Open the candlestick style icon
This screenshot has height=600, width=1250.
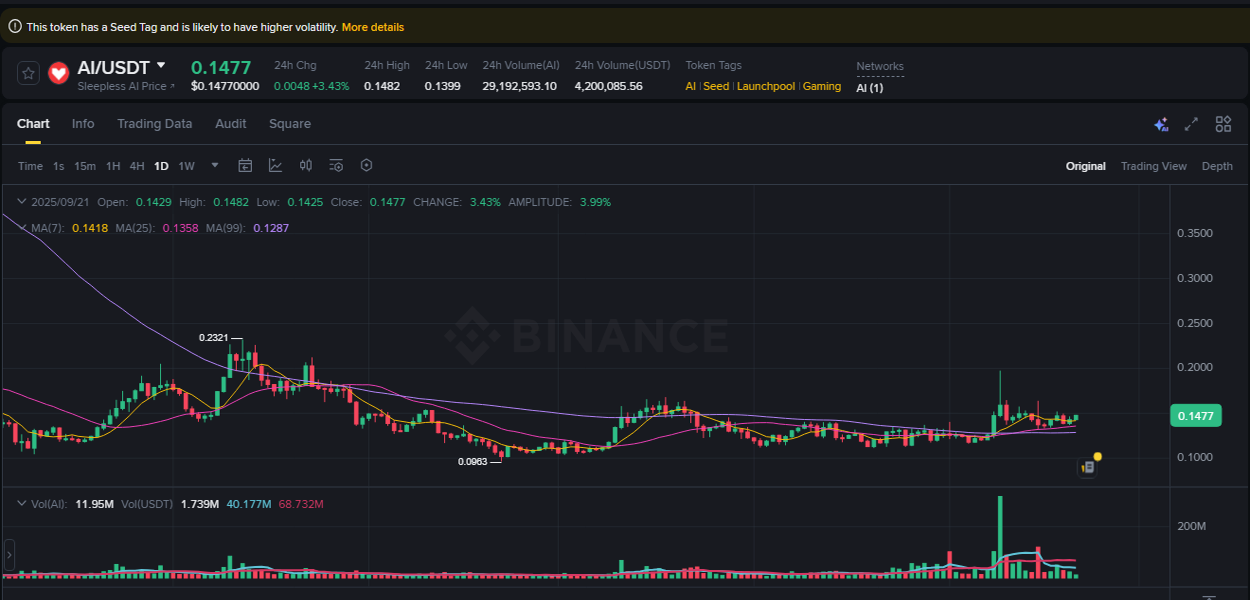(306, 165)
